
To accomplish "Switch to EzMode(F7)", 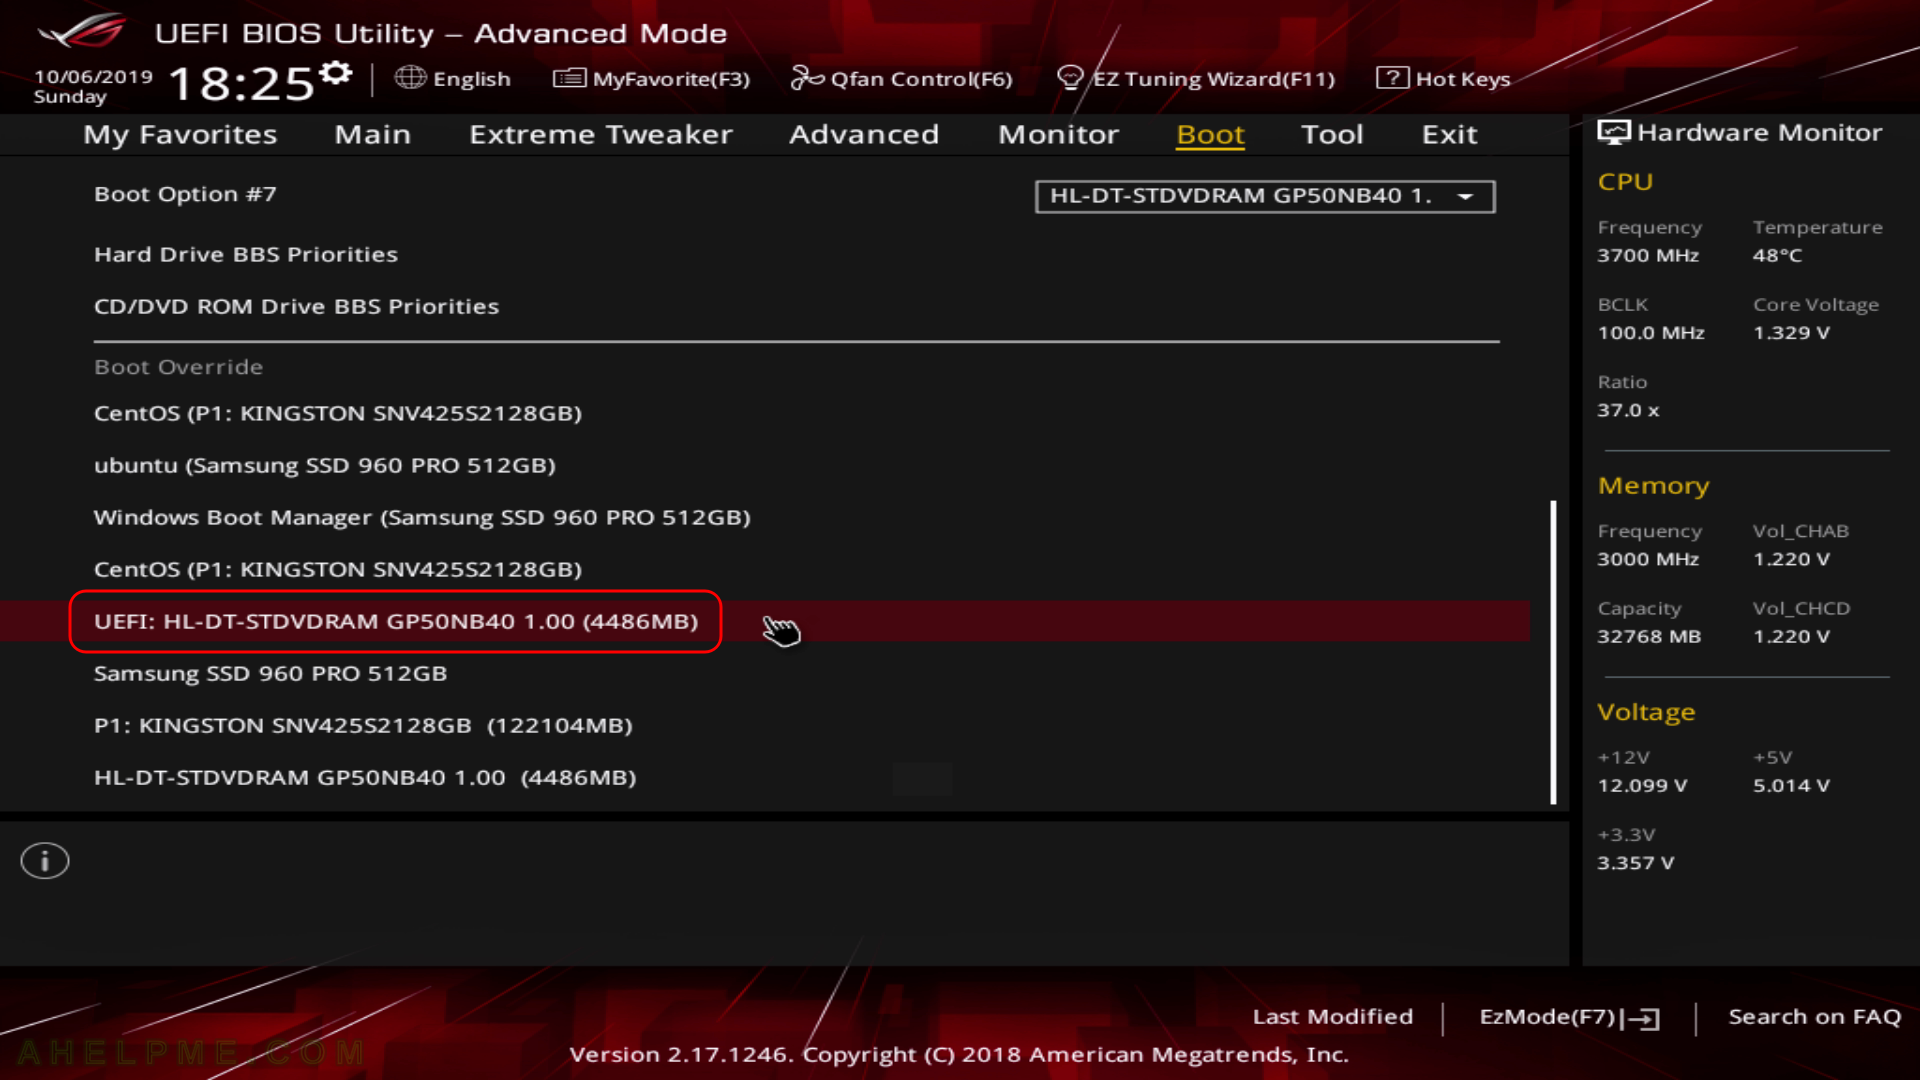I will [1569, 1017].
